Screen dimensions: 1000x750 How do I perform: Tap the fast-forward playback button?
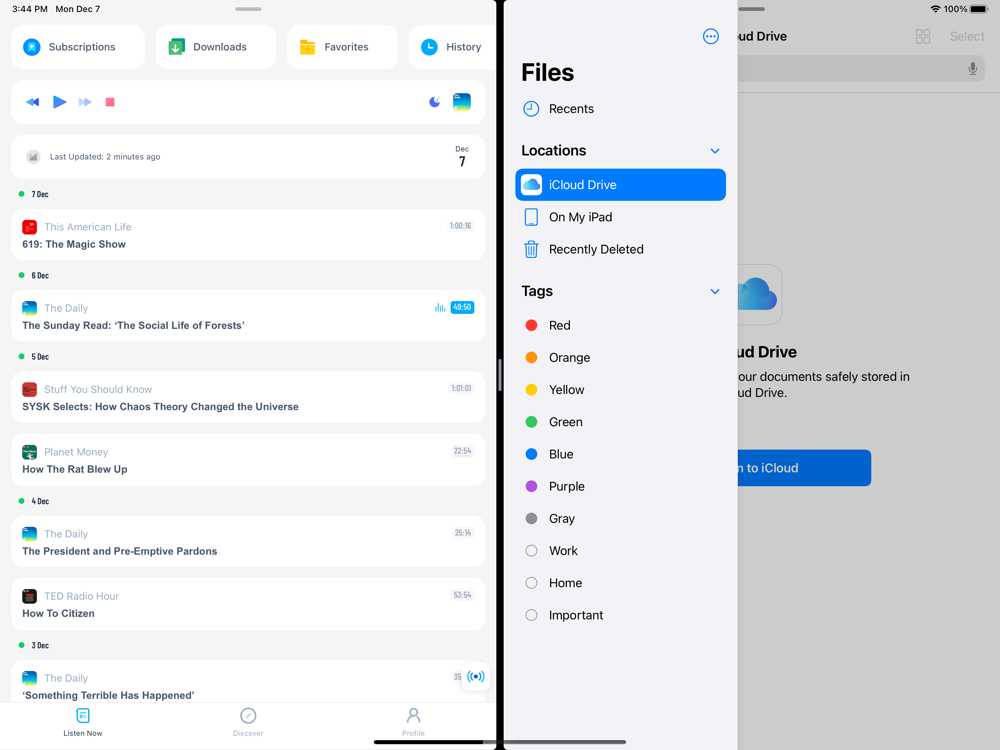point(85,102)
